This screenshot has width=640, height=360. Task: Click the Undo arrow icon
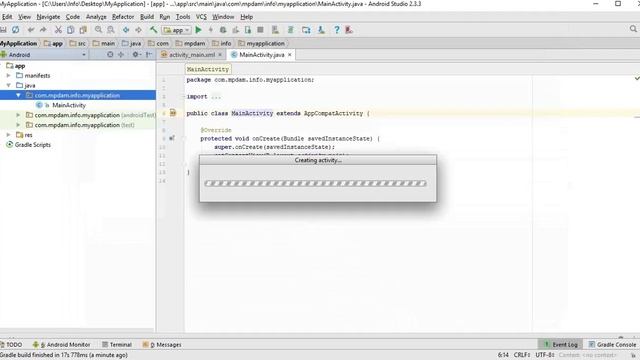[31, 30]
